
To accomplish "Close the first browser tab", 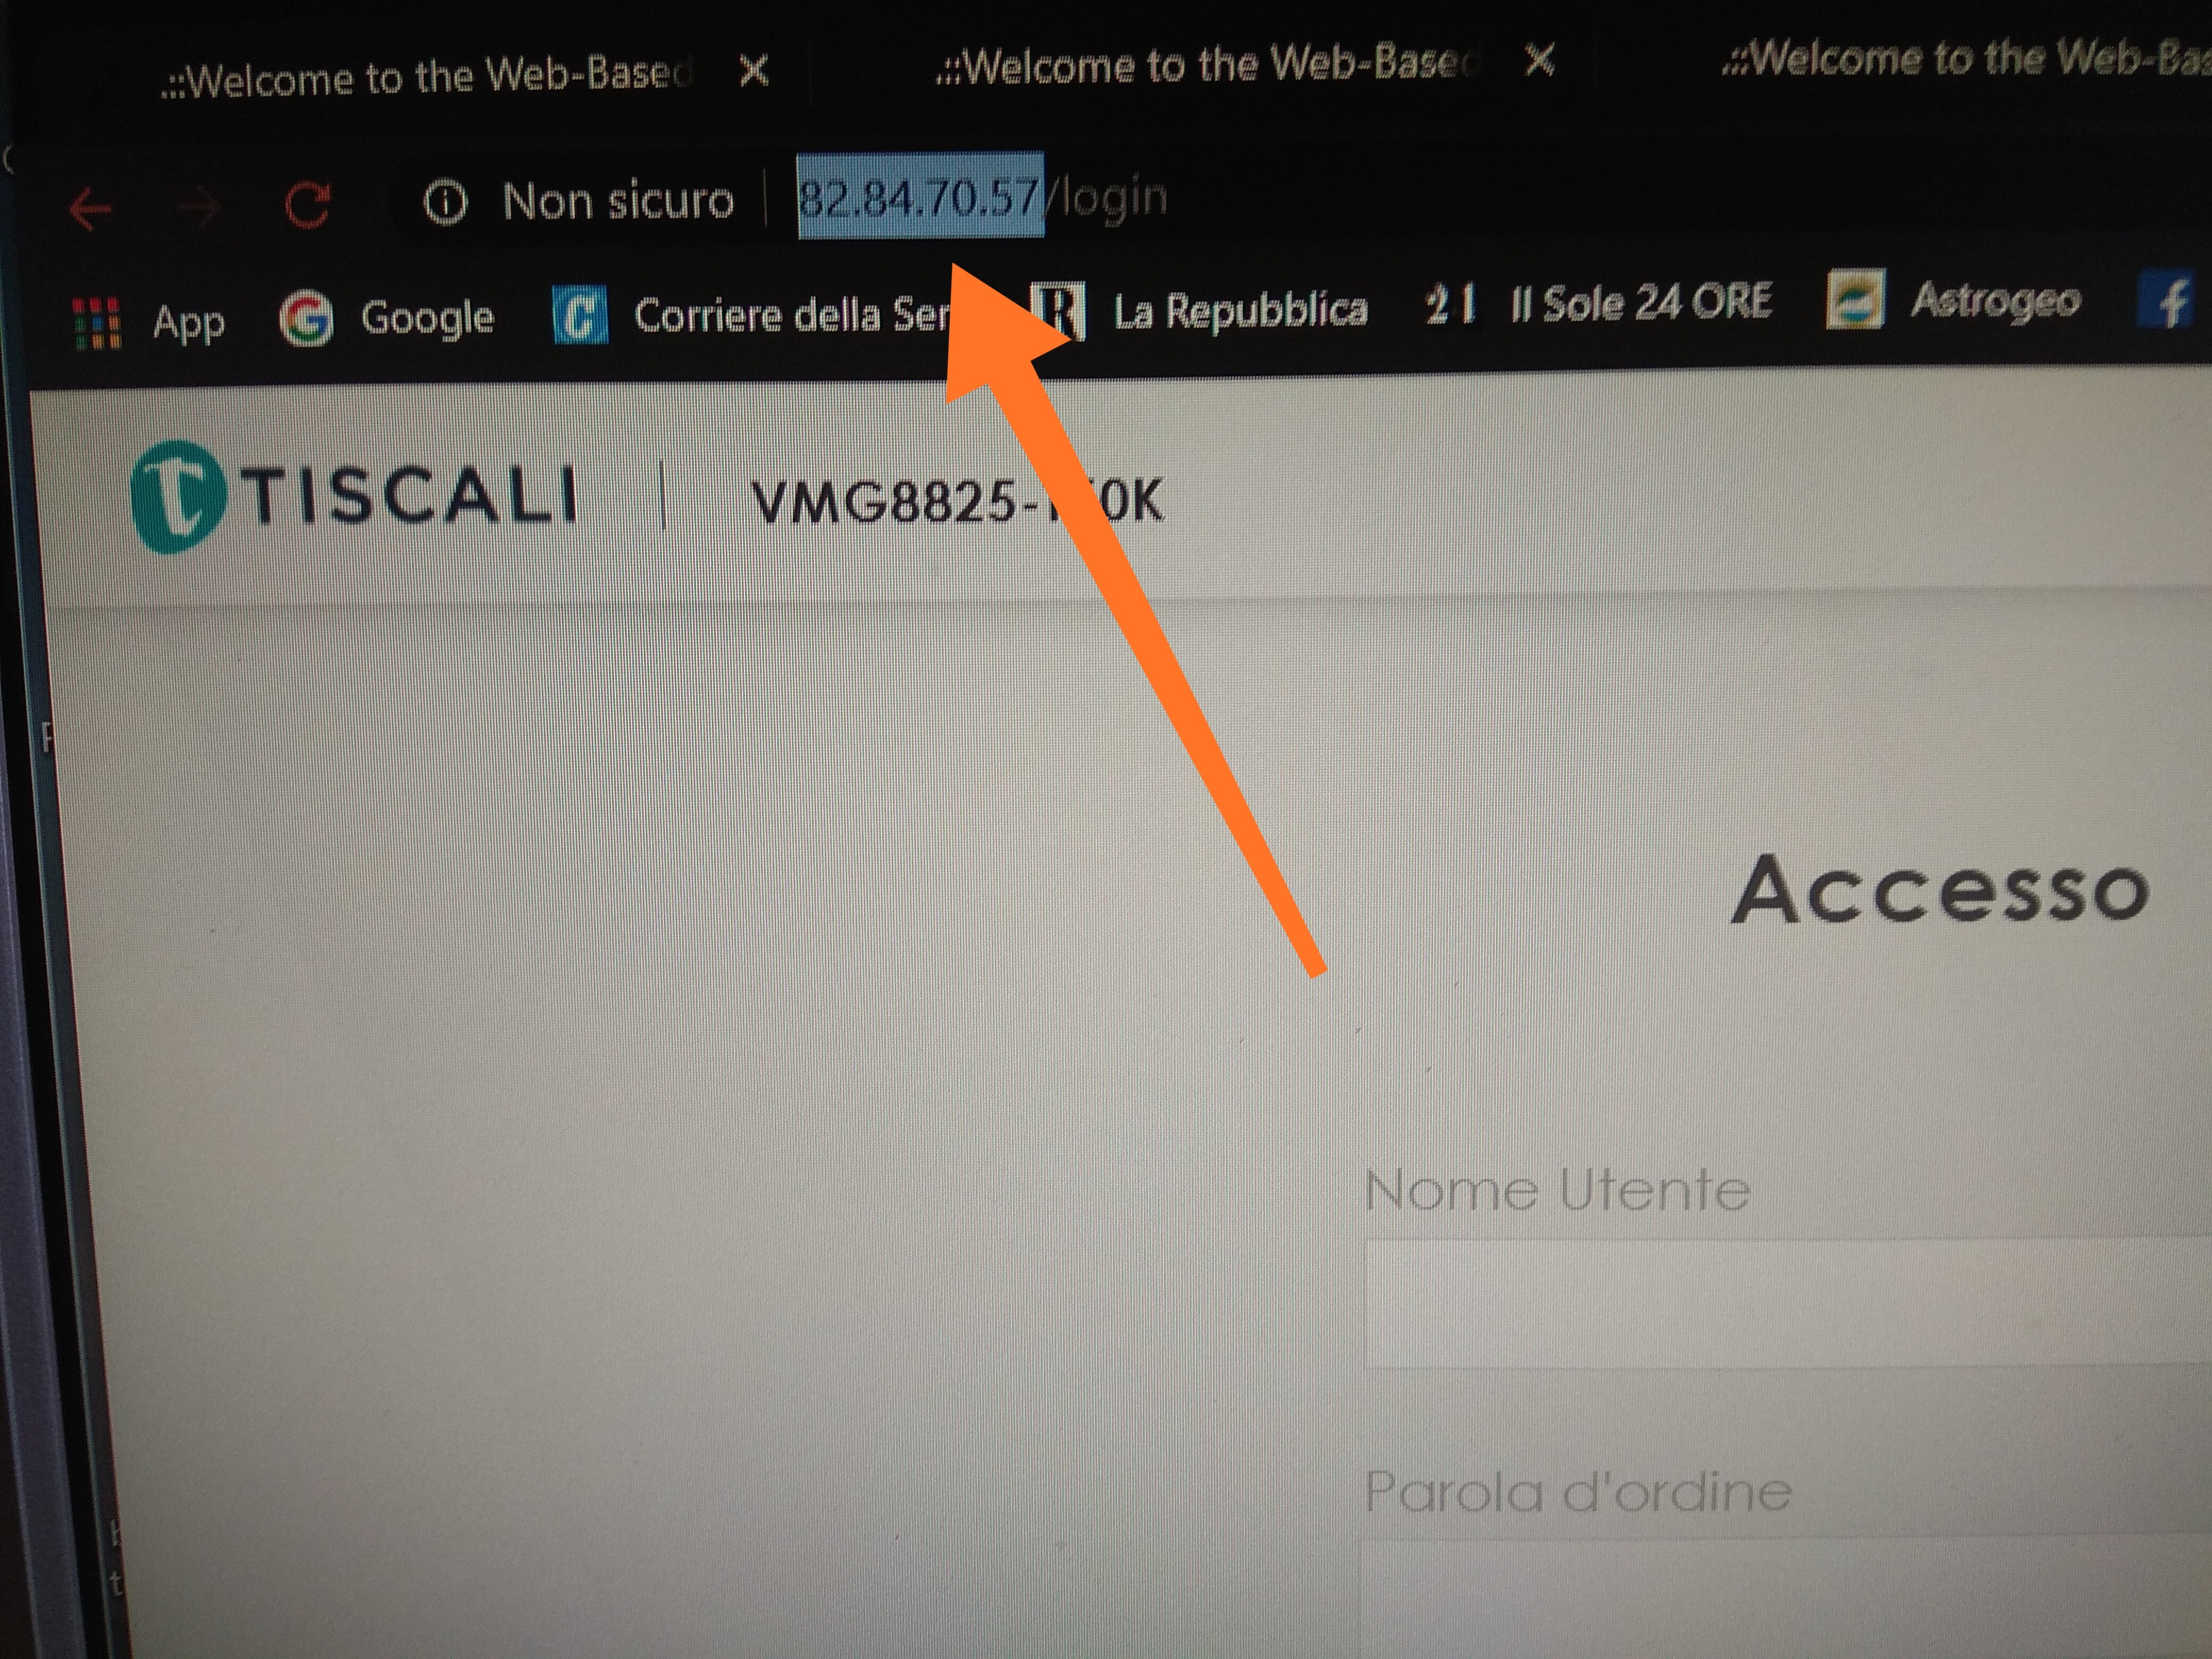I will 753,70.
